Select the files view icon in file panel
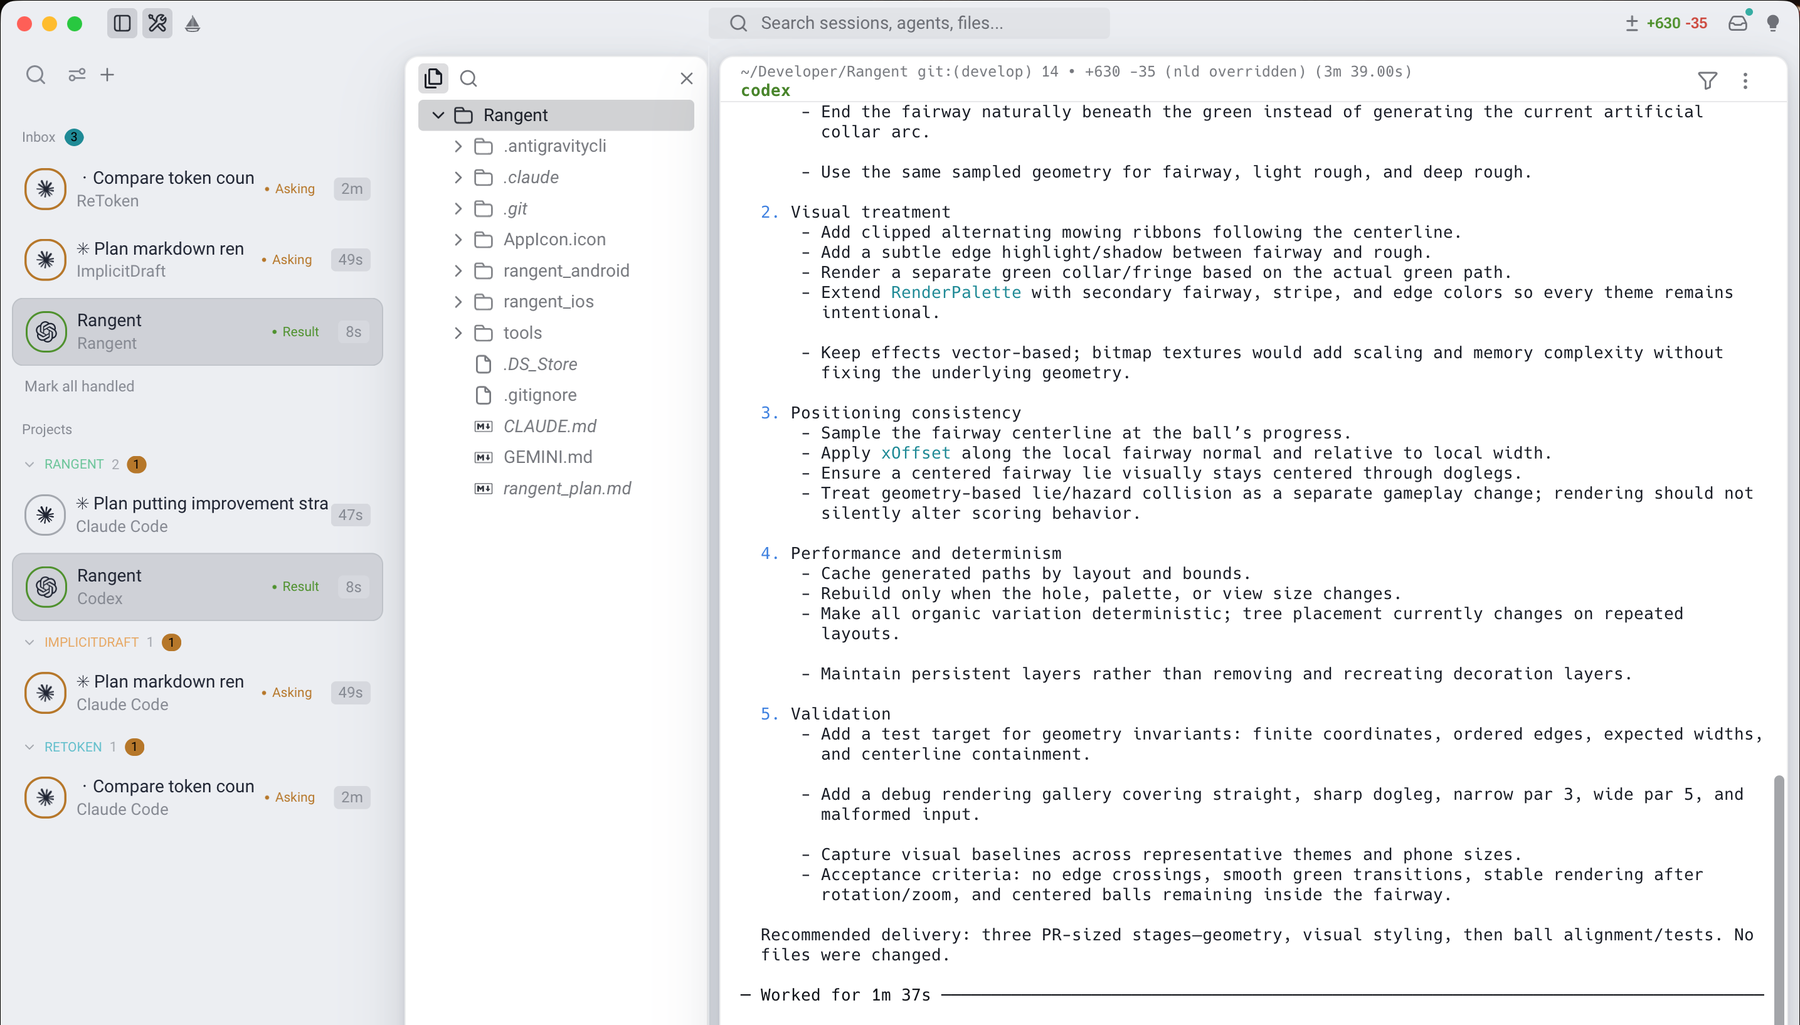This screenshot has height=1025, width=1800. (433, 78)
